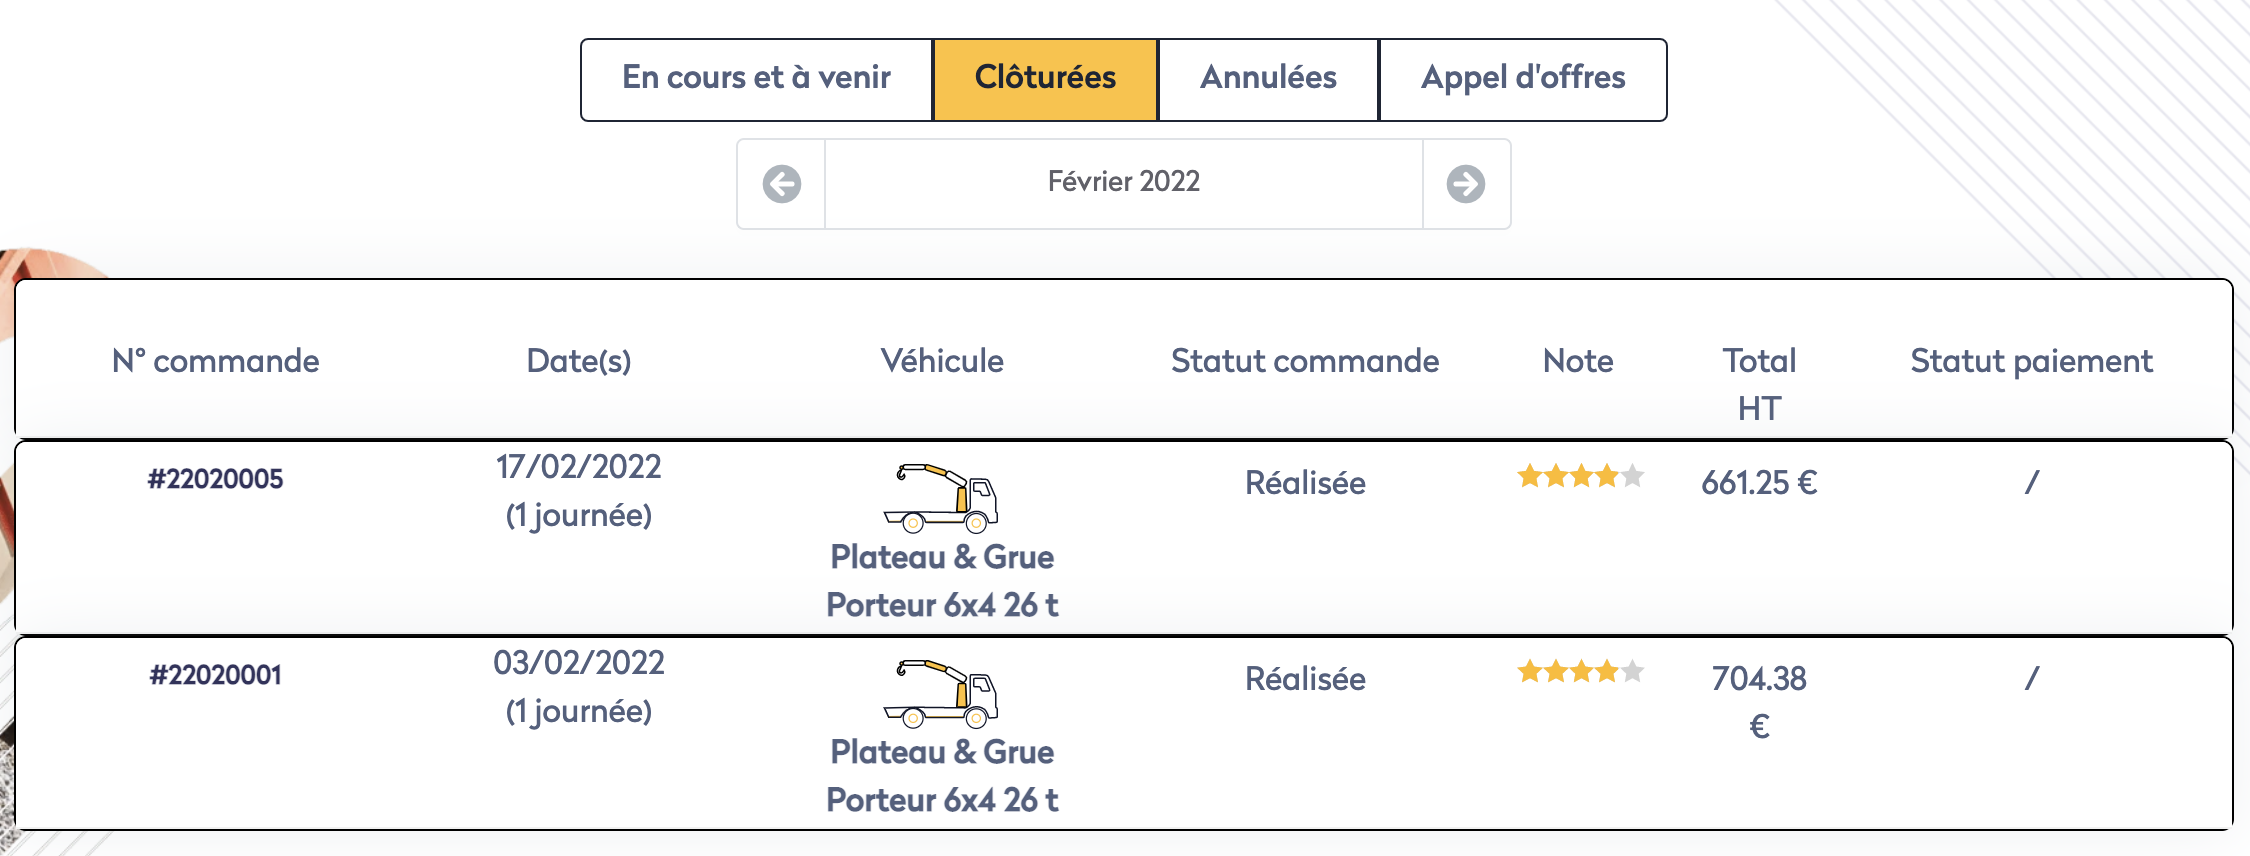Click the Date(s) column header
2250x856 pixels.
click(x=579, y=361)
